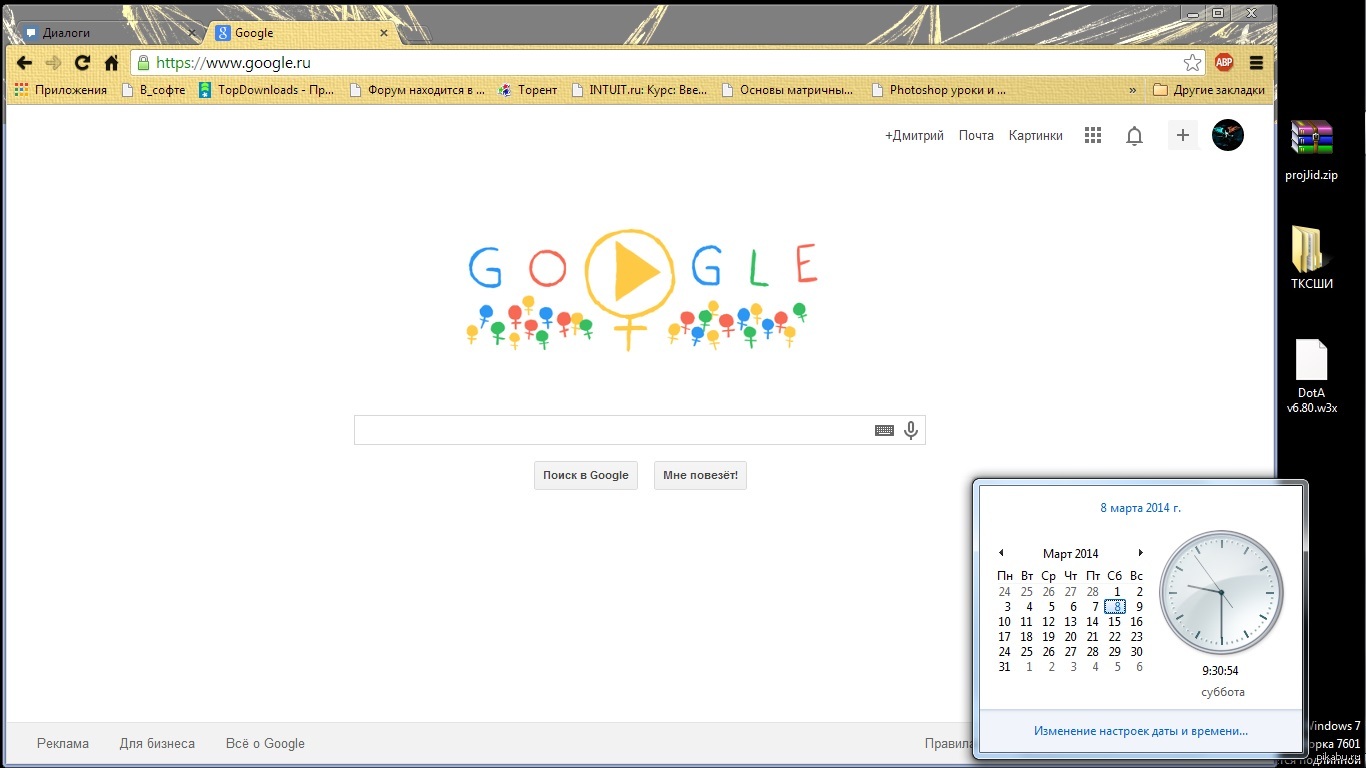Screen dimensions: 1366x768
Task: Select March 15 in the calendar
Action: pyautogui.click(x=1114, y=621)
